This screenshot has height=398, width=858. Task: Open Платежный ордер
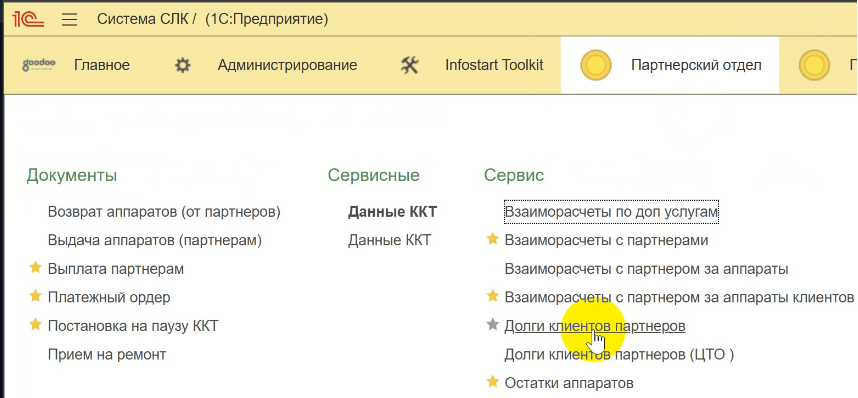click(x=109, y=298)
